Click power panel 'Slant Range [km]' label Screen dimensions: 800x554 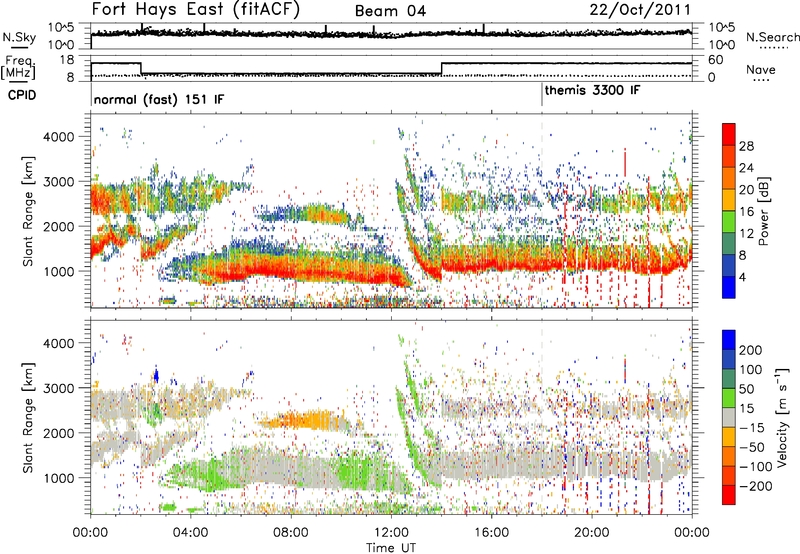click(29, 211)
